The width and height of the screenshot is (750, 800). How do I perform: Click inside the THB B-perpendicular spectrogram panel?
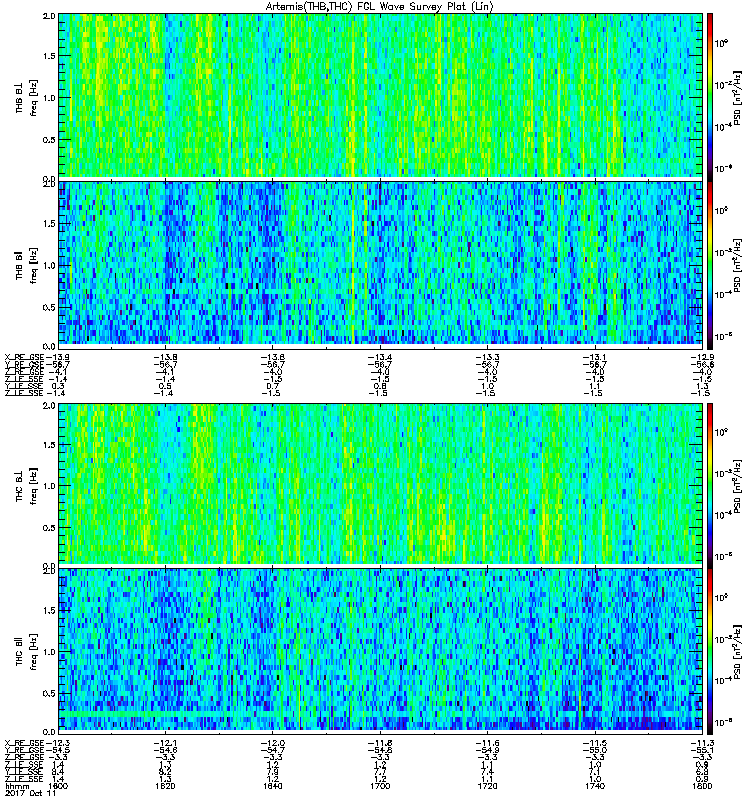tap(381, 95)
